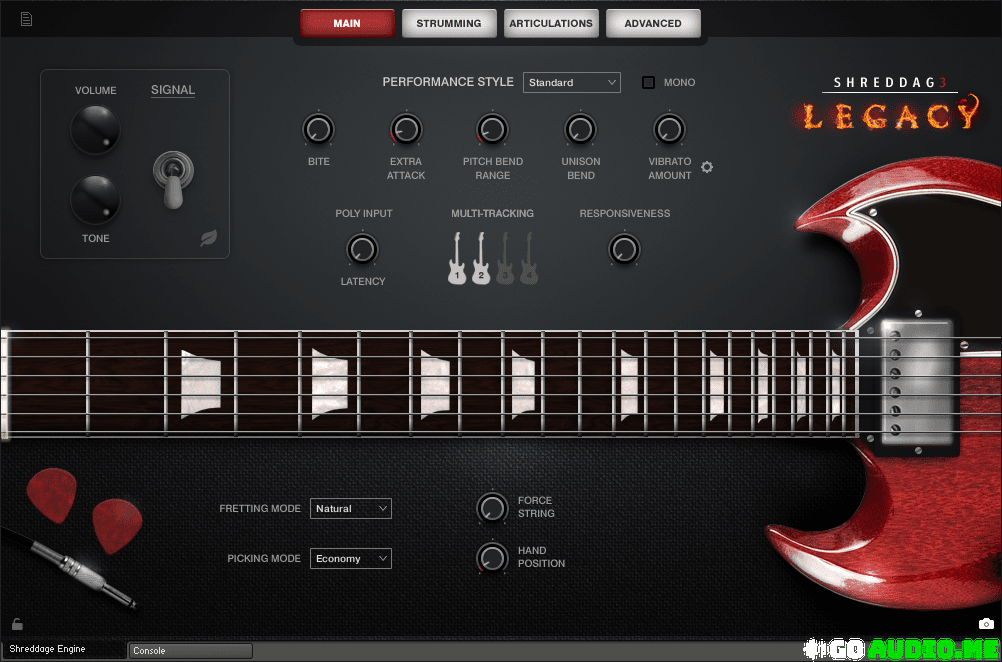Toggle the leaf eco icon

(208, 238)
